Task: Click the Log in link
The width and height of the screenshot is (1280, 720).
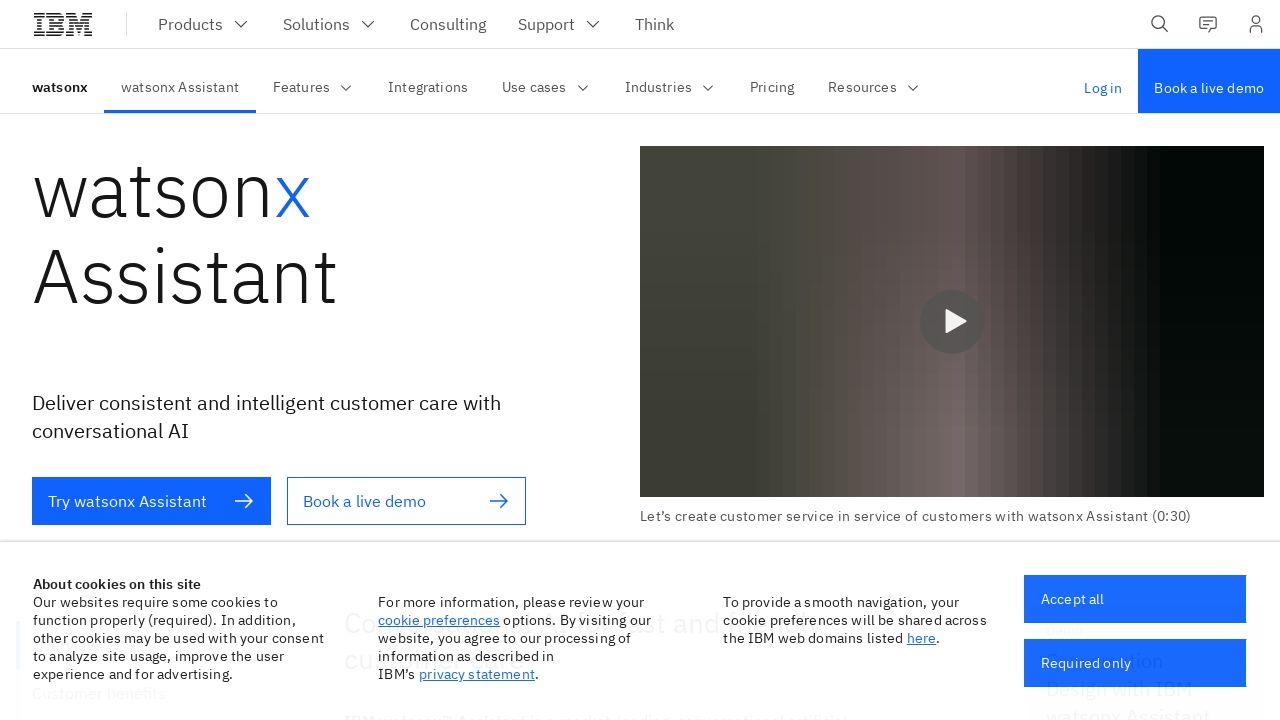Action: point(1103,88)
